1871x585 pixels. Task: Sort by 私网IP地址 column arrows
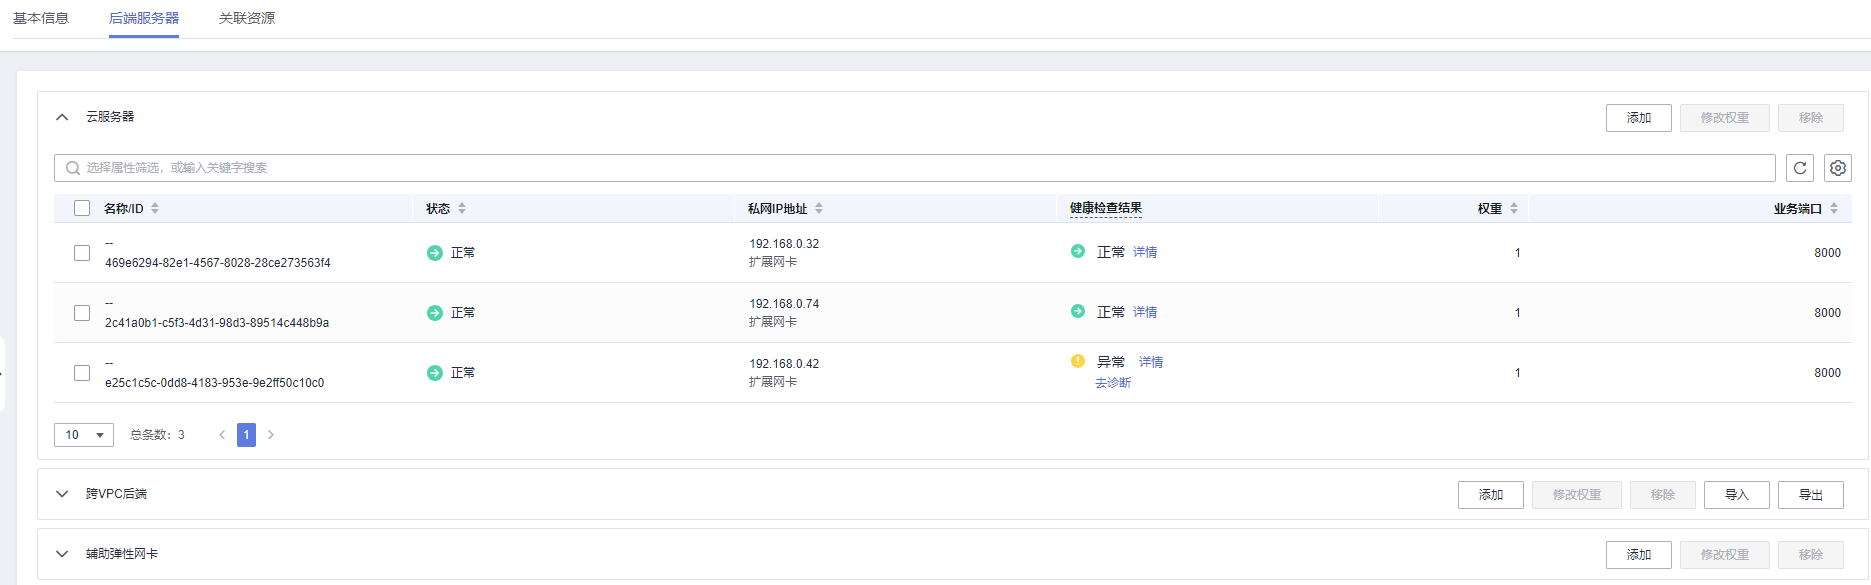tap(819, 209)
